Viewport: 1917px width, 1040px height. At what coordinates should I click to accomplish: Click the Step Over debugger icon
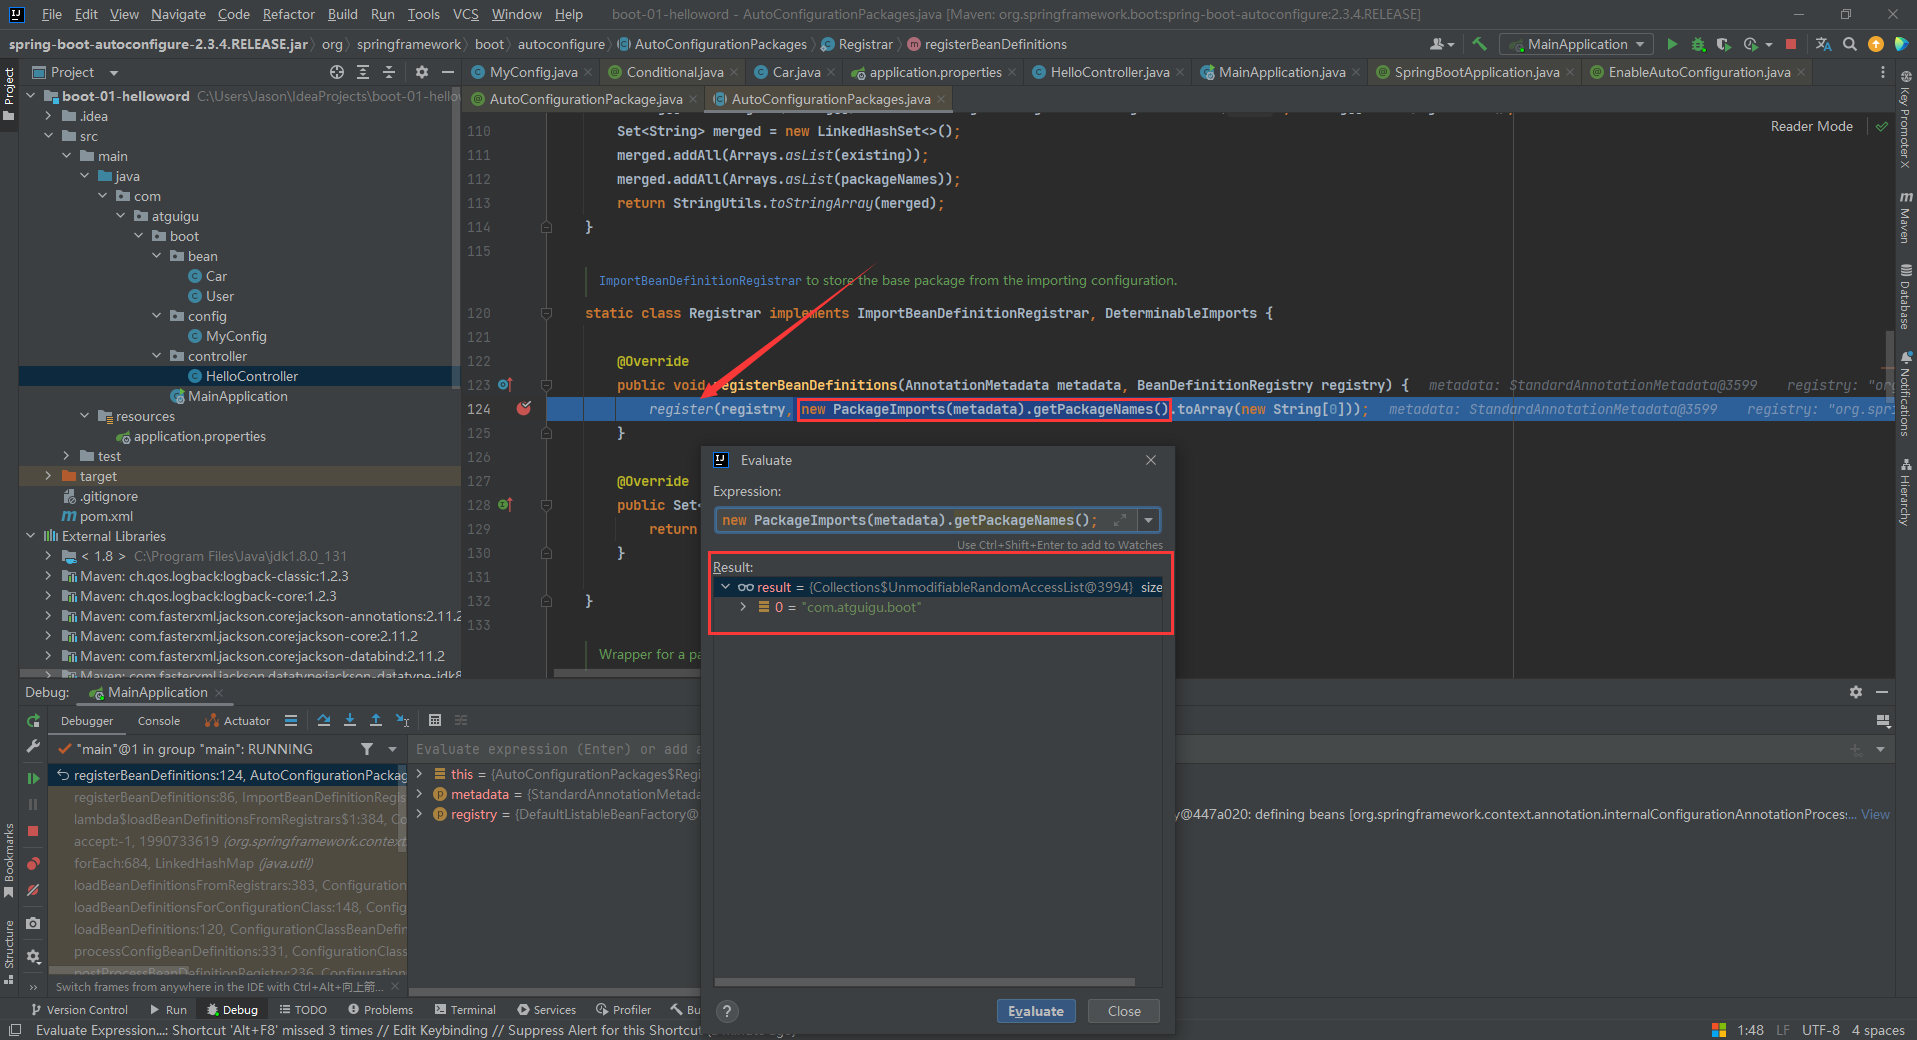(324, 720)
